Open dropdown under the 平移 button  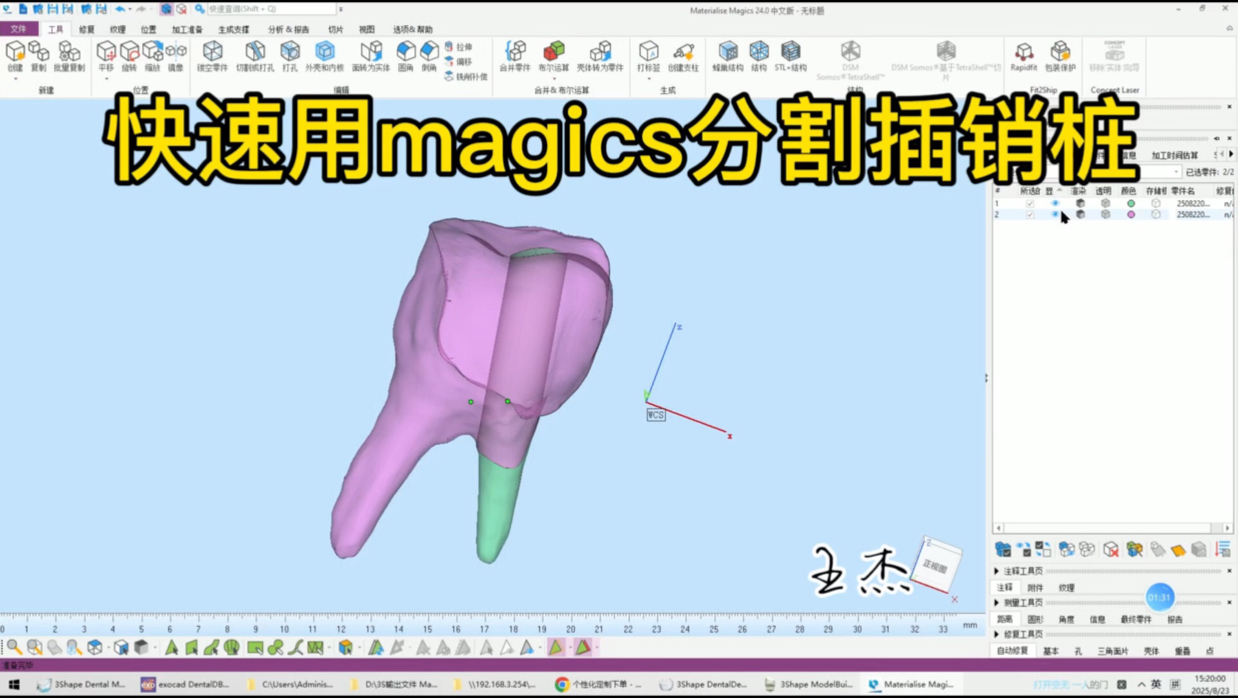pyautogui.click(x=106, y=78)
